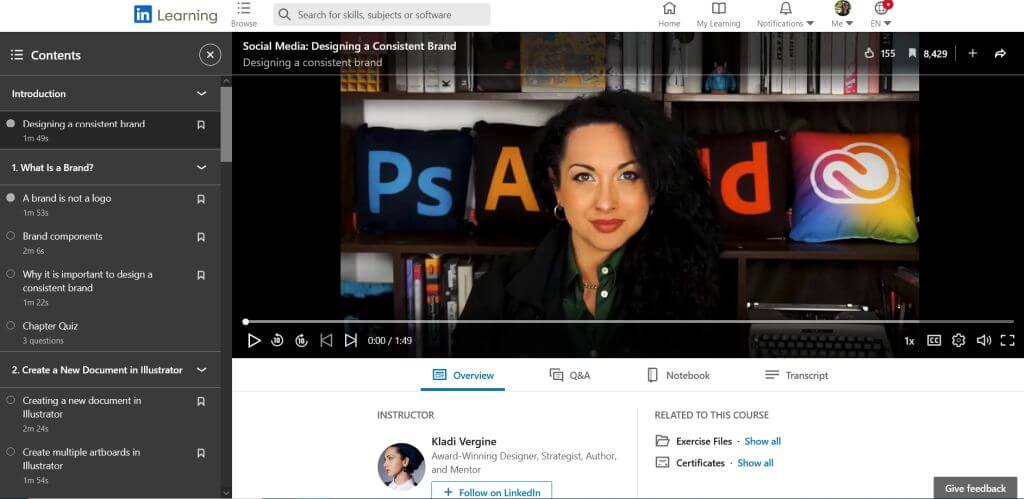Bookmark 'A brand is not a logo'
This screenshot has height=499, width=1024.
coord(201,199)
